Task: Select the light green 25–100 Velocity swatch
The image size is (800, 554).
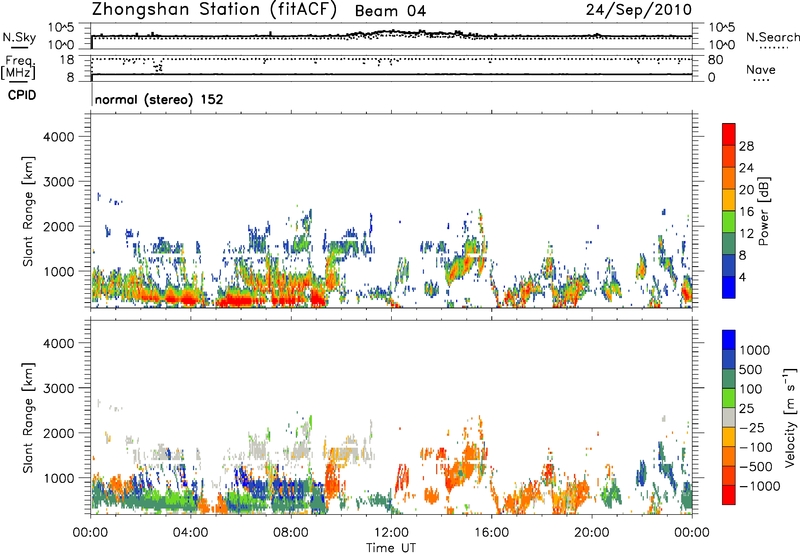Action: click(729, 398)
